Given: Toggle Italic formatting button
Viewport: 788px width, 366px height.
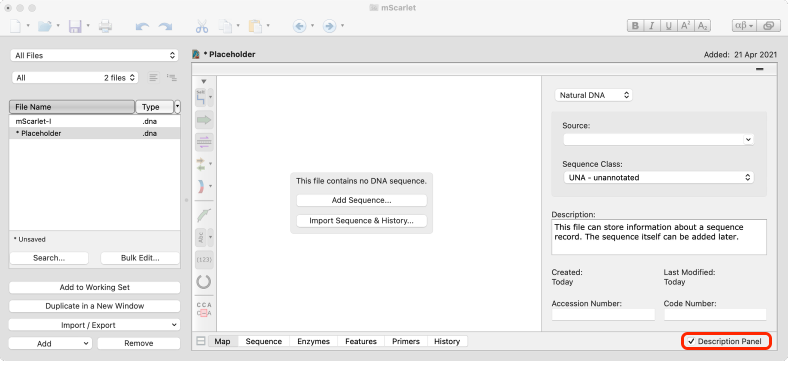Looking at the screenshot, I should [x=651, y=26].
